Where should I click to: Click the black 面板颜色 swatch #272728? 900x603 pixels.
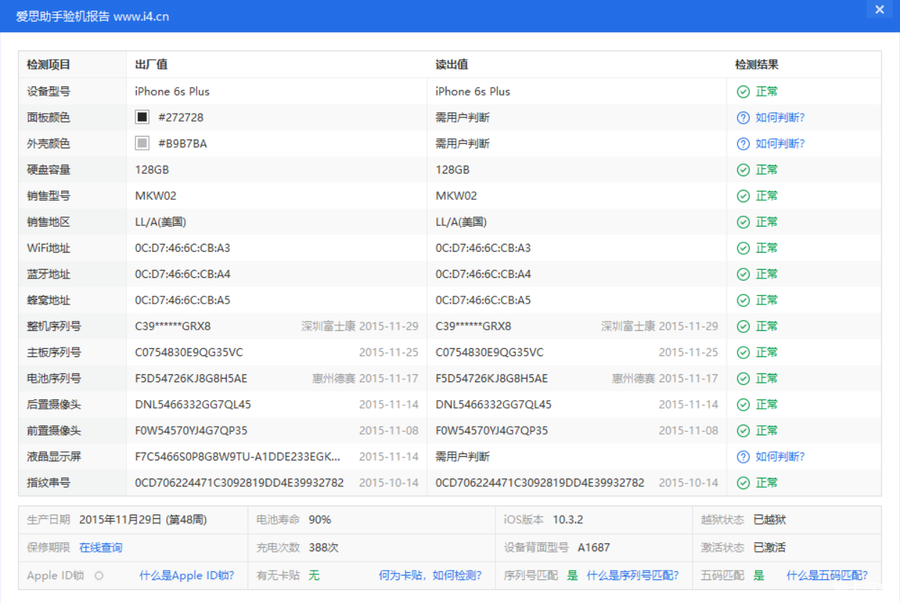pos(142,117)
